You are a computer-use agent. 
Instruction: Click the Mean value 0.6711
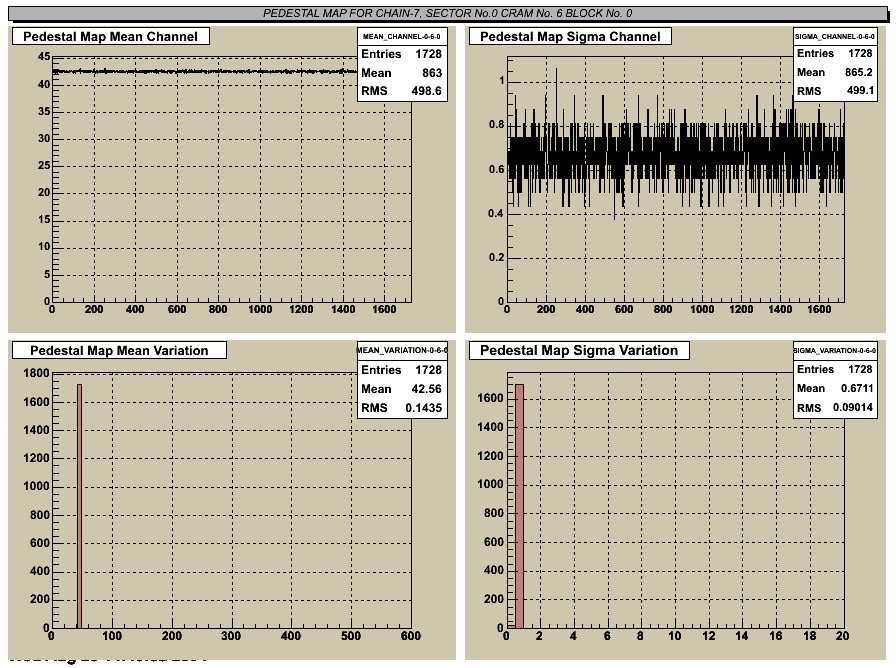click(x=857, y=388)
